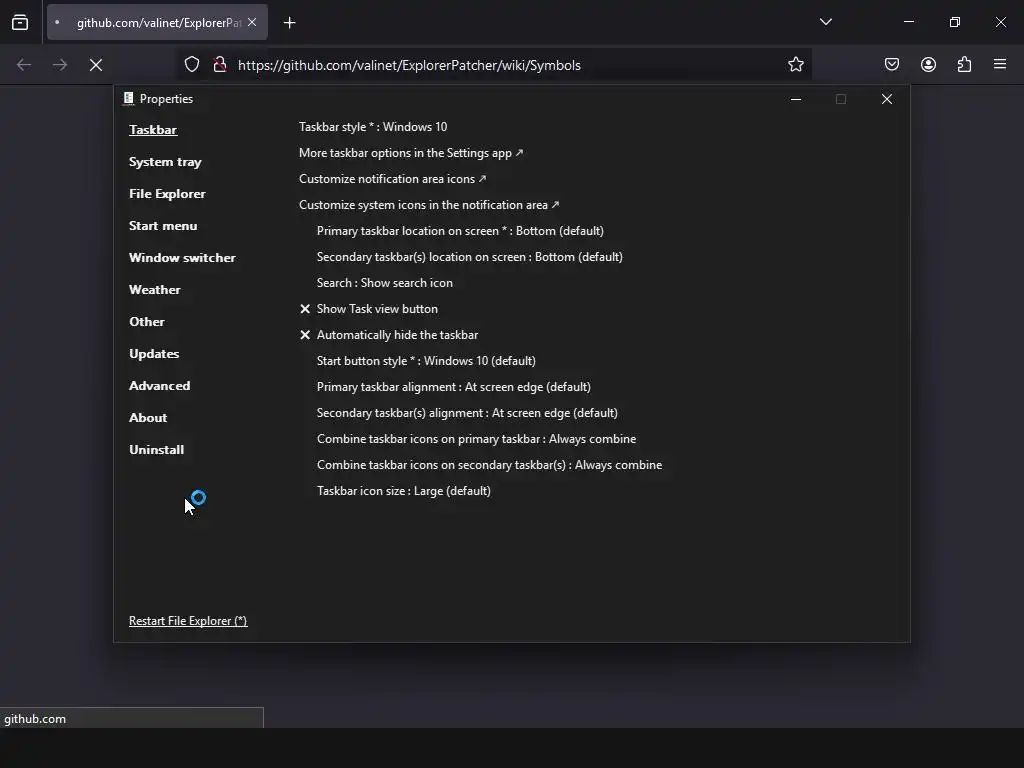Viewport: 1024px width, 768px height.
Task: Open Firefox recent browsing view icon
Action: pos(20,23)
